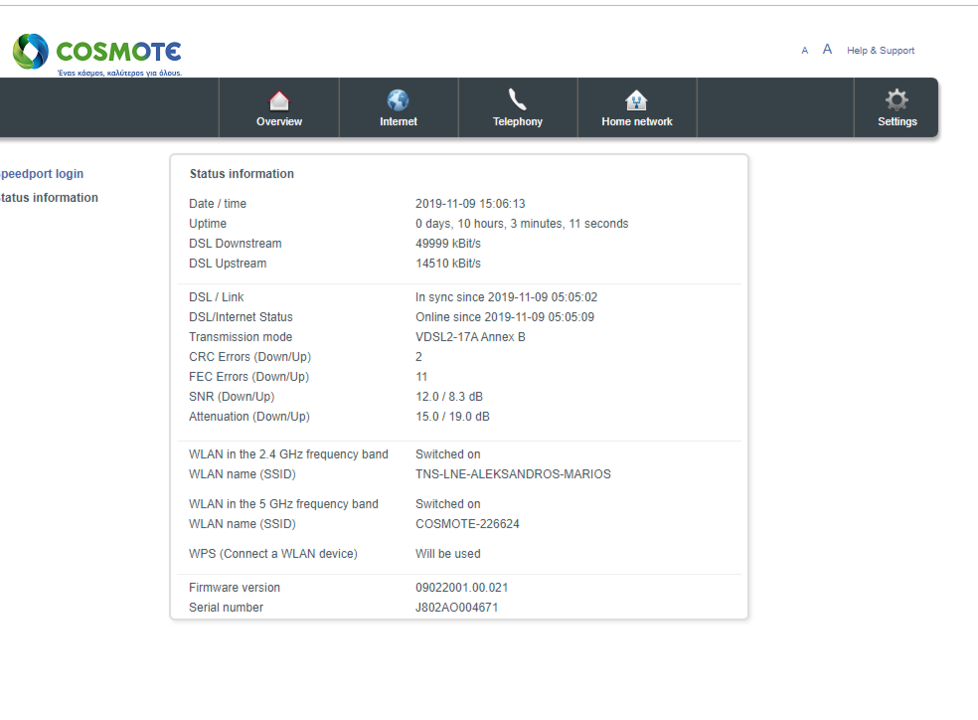Click the Overview house icon
The height and width of the screenshot is (720, 978).
click(x=279, y=100)
